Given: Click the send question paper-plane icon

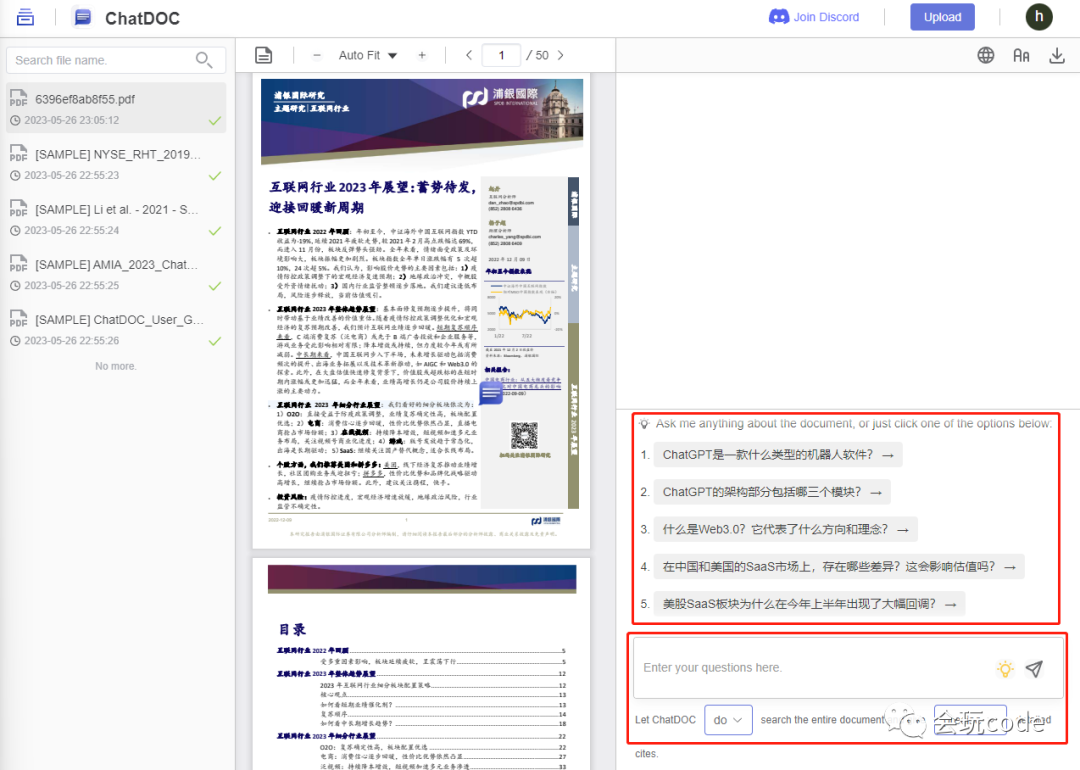Looking at the screenshot, I should point(1035,668).
